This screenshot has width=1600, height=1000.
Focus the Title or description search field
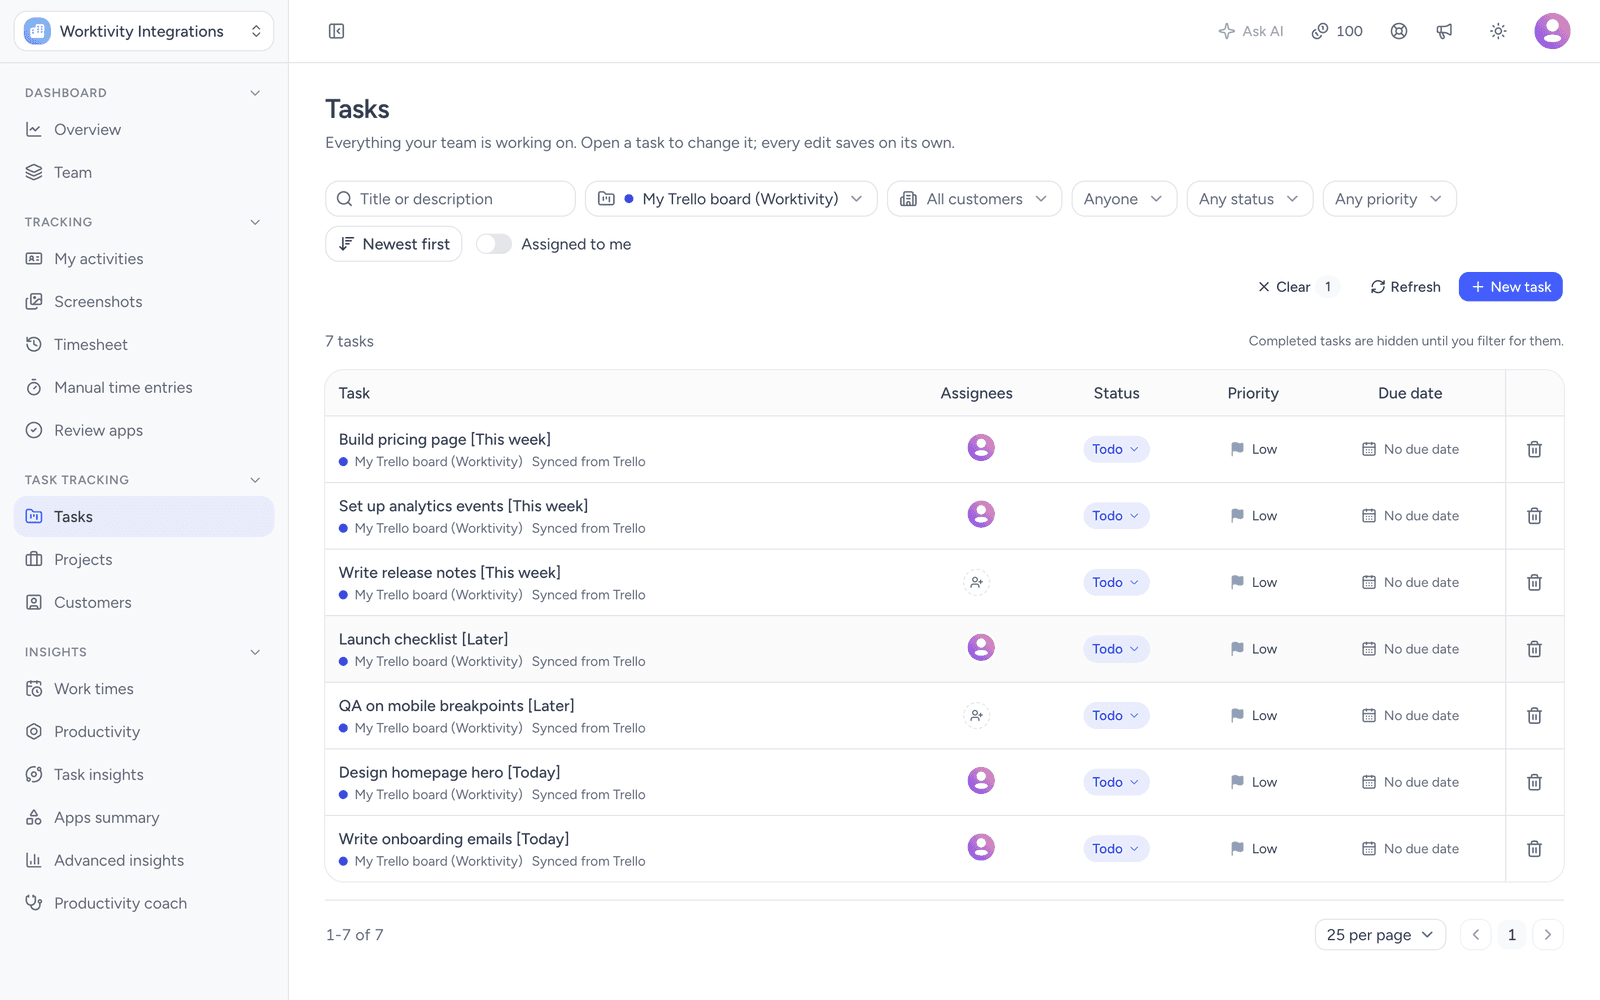coord(450,199)
